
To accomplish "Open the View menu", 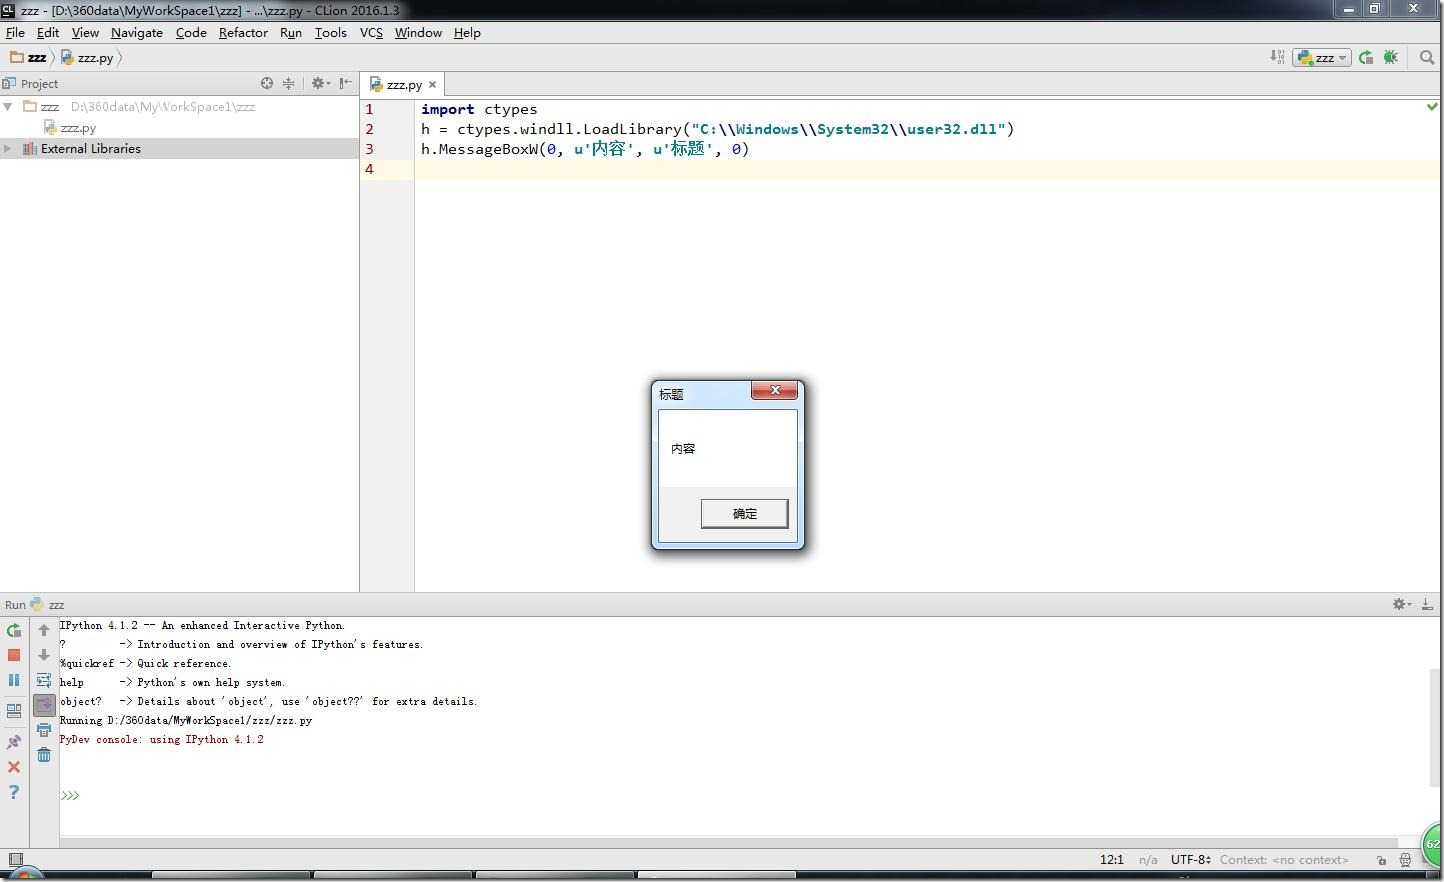I will tap(85, 32).
